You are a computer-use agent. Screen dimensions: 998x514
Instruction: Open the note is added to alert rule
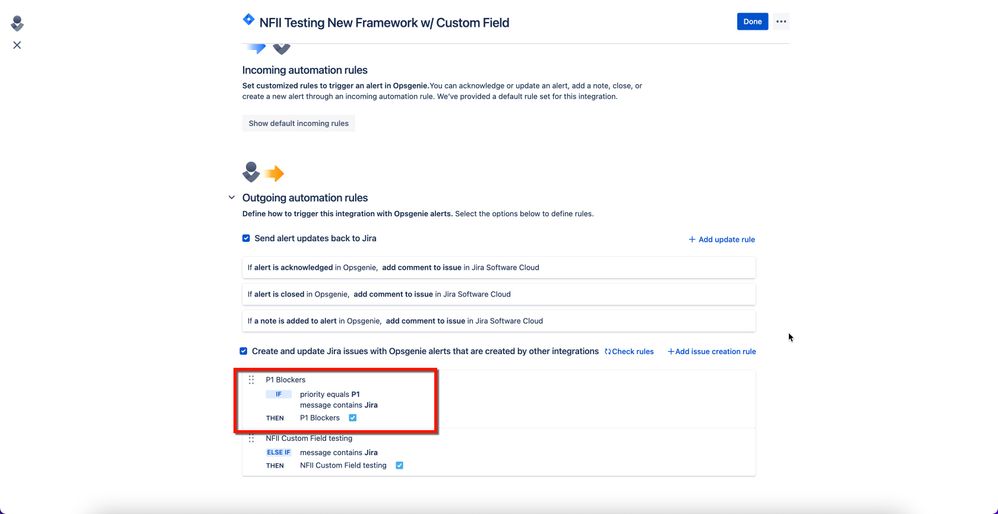(498, 321)
